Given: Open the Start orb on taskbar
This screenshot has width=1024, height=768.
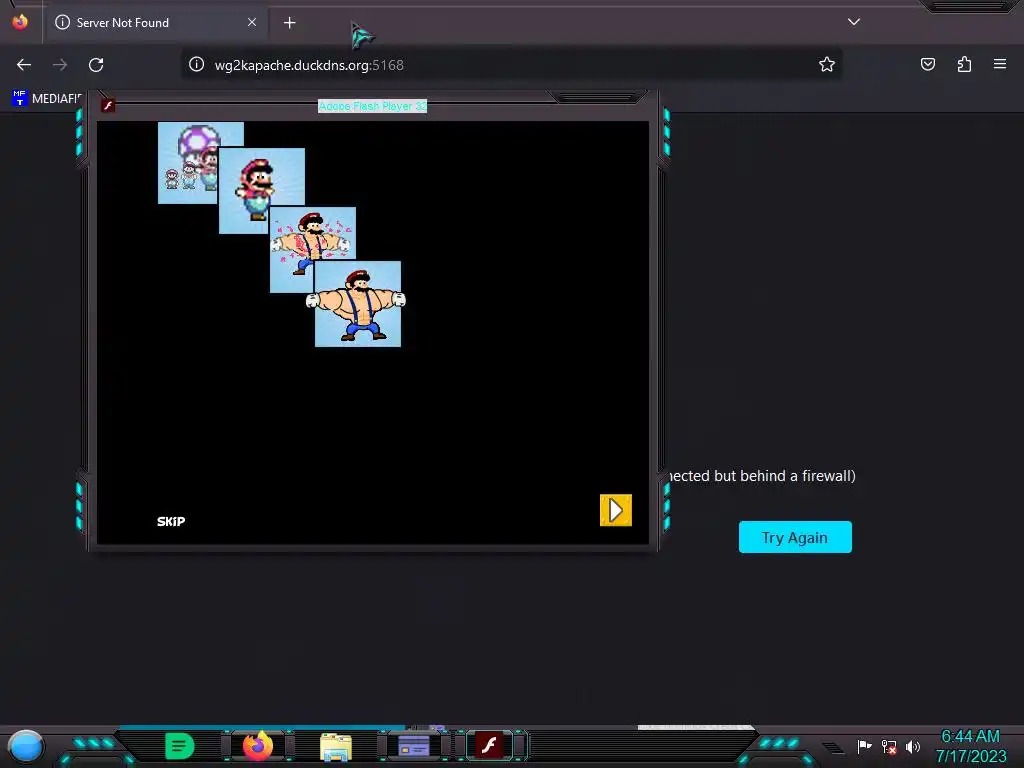Looking at the screenshot, I should point(26,747).
